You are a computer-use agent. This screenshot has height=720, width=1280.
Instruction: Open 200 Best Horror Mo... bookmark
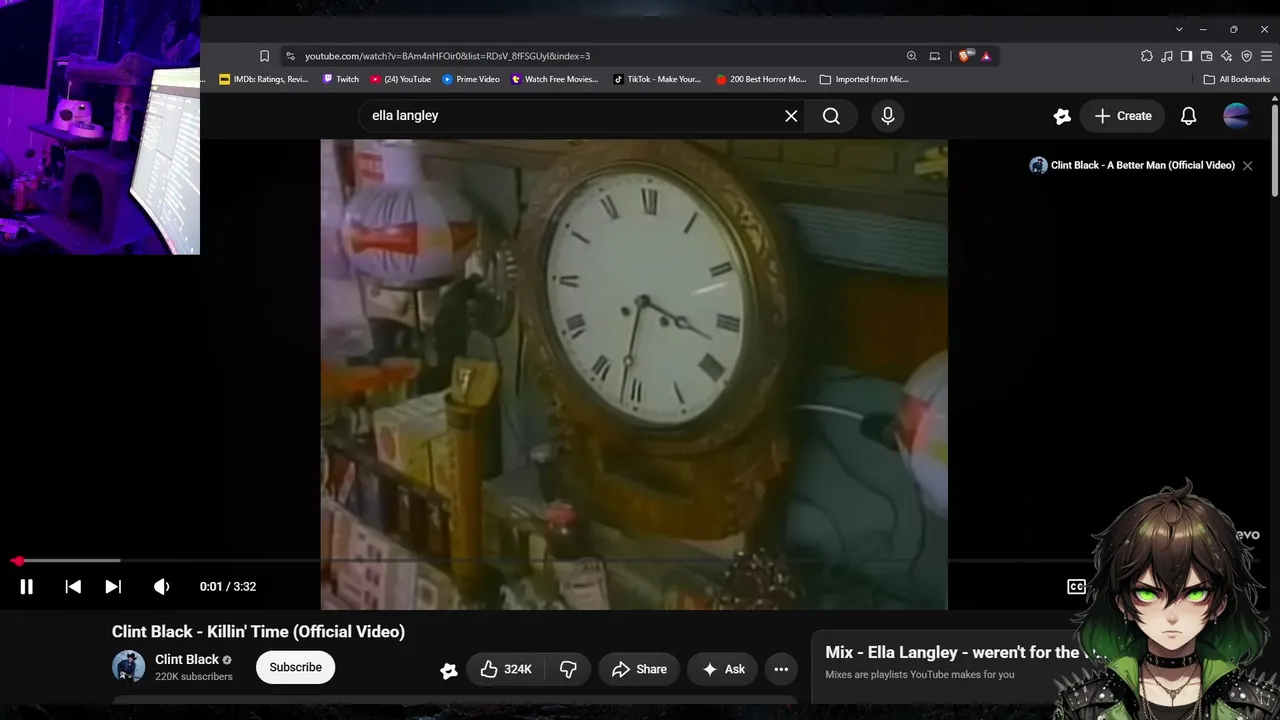pos(761,79)
